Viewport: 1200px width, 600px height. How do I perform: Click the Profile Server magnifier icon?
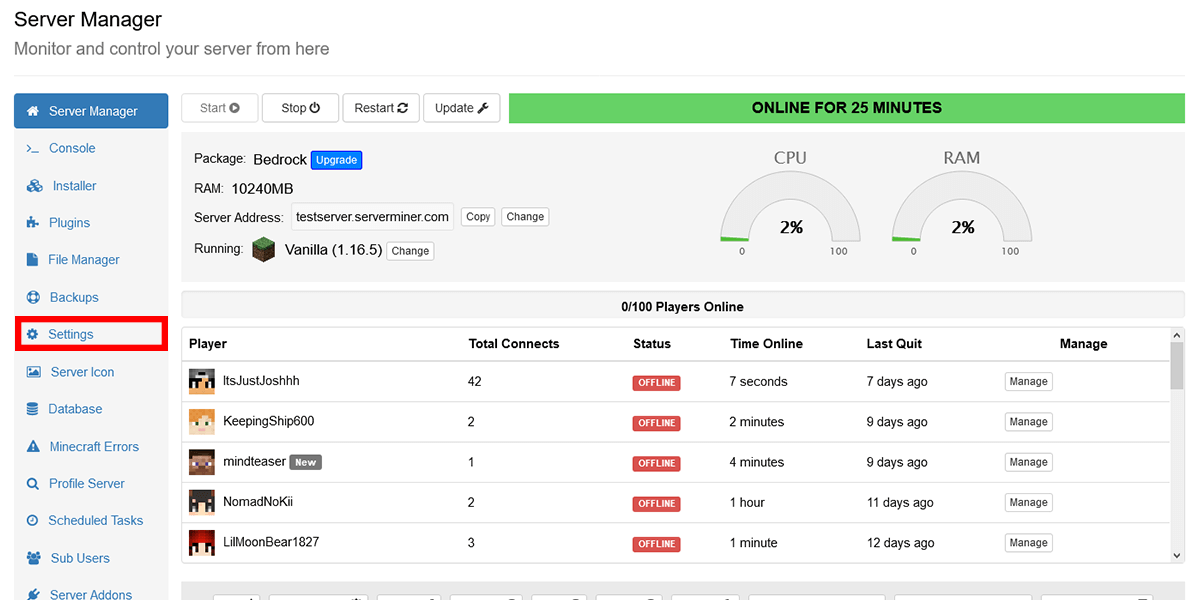coord(32,483)
